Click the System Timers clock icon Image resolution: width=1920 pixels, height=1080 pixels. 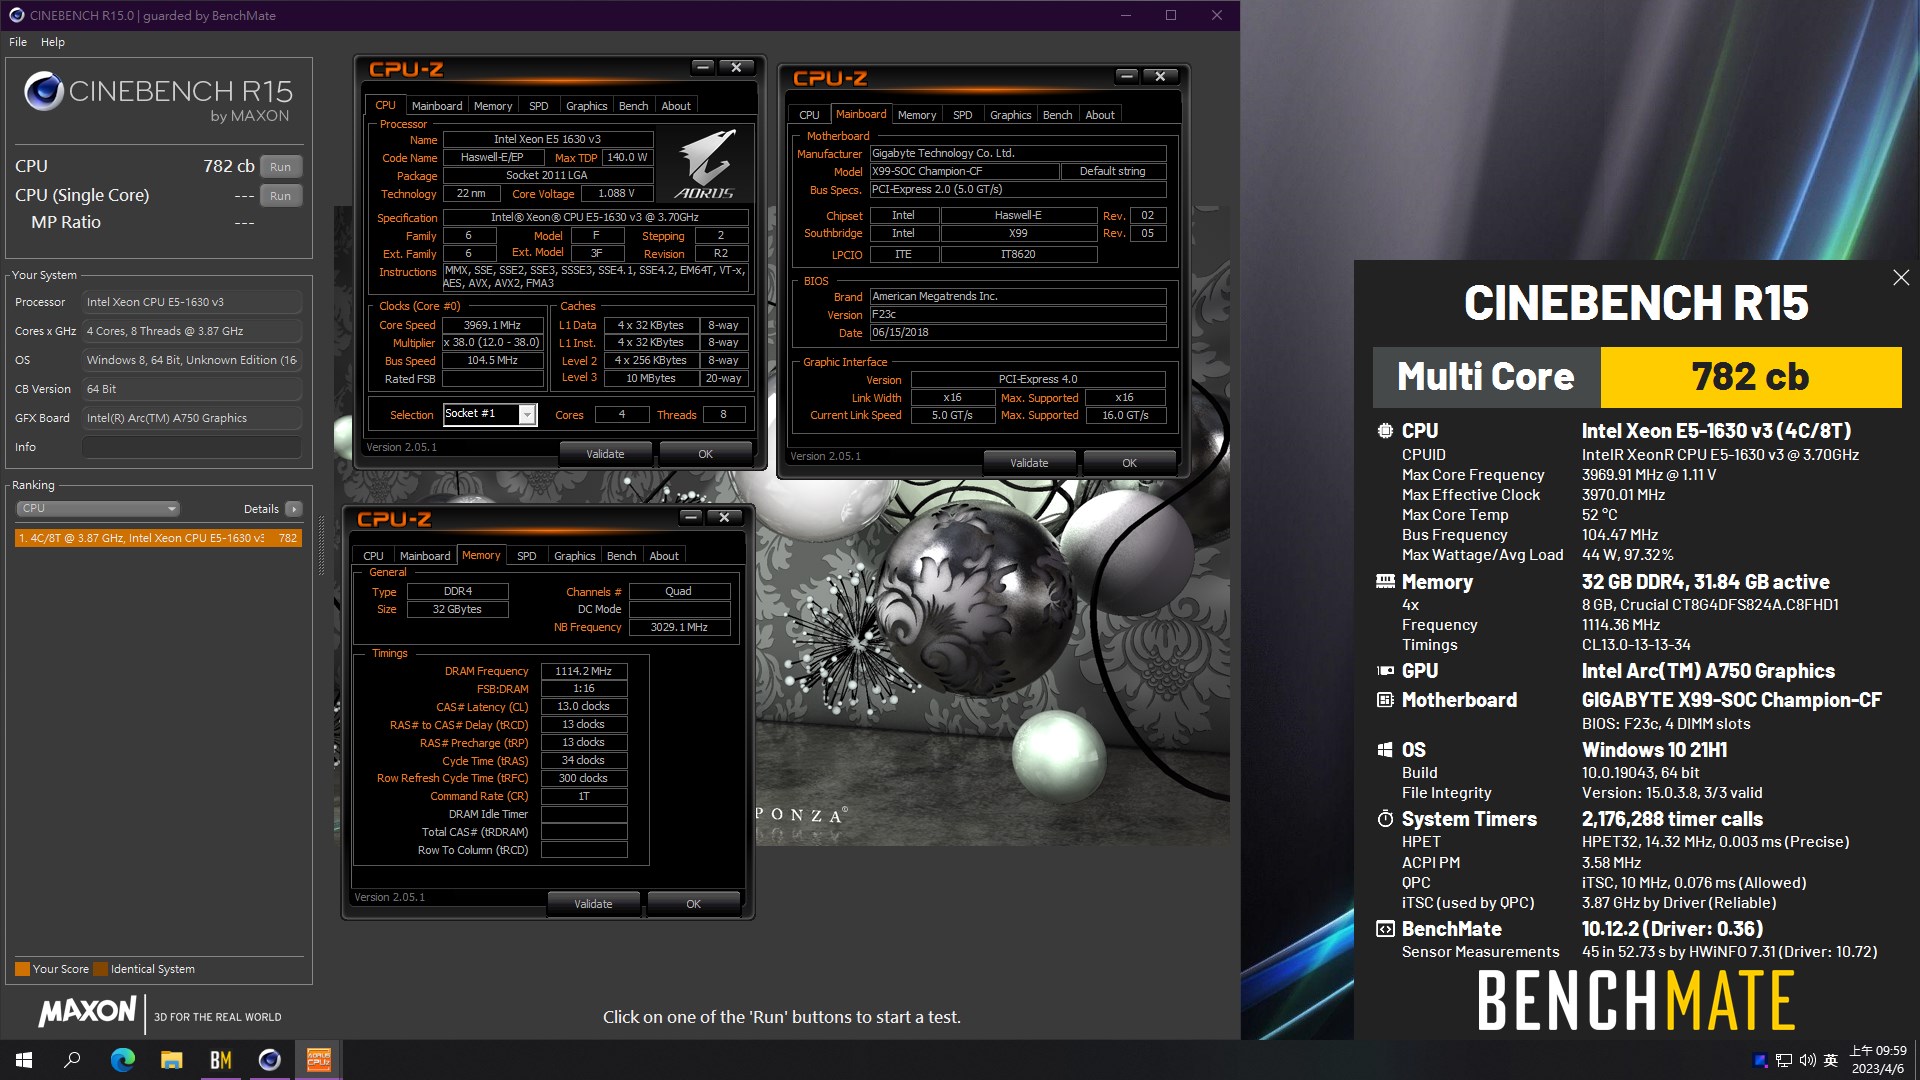click(x=1385, y=819)
